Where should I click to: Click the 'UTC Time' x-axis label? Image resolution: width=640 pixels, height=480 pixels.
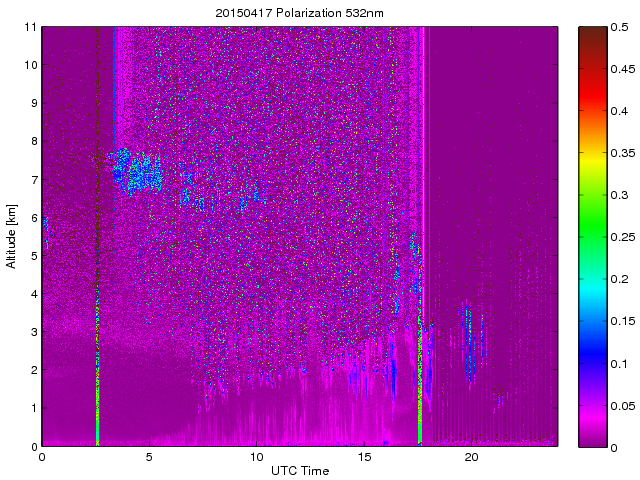(300, 471)
